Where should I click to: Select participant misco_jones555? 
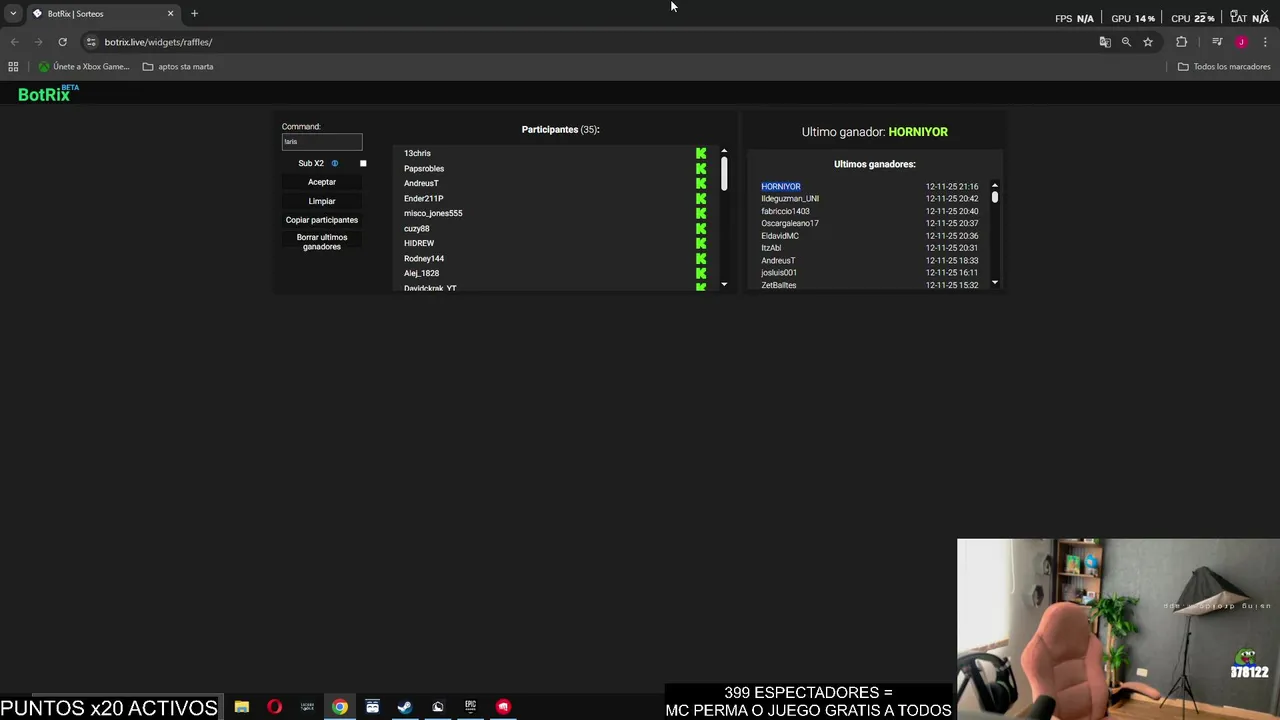pyautogui.click(x=433, y=213)
